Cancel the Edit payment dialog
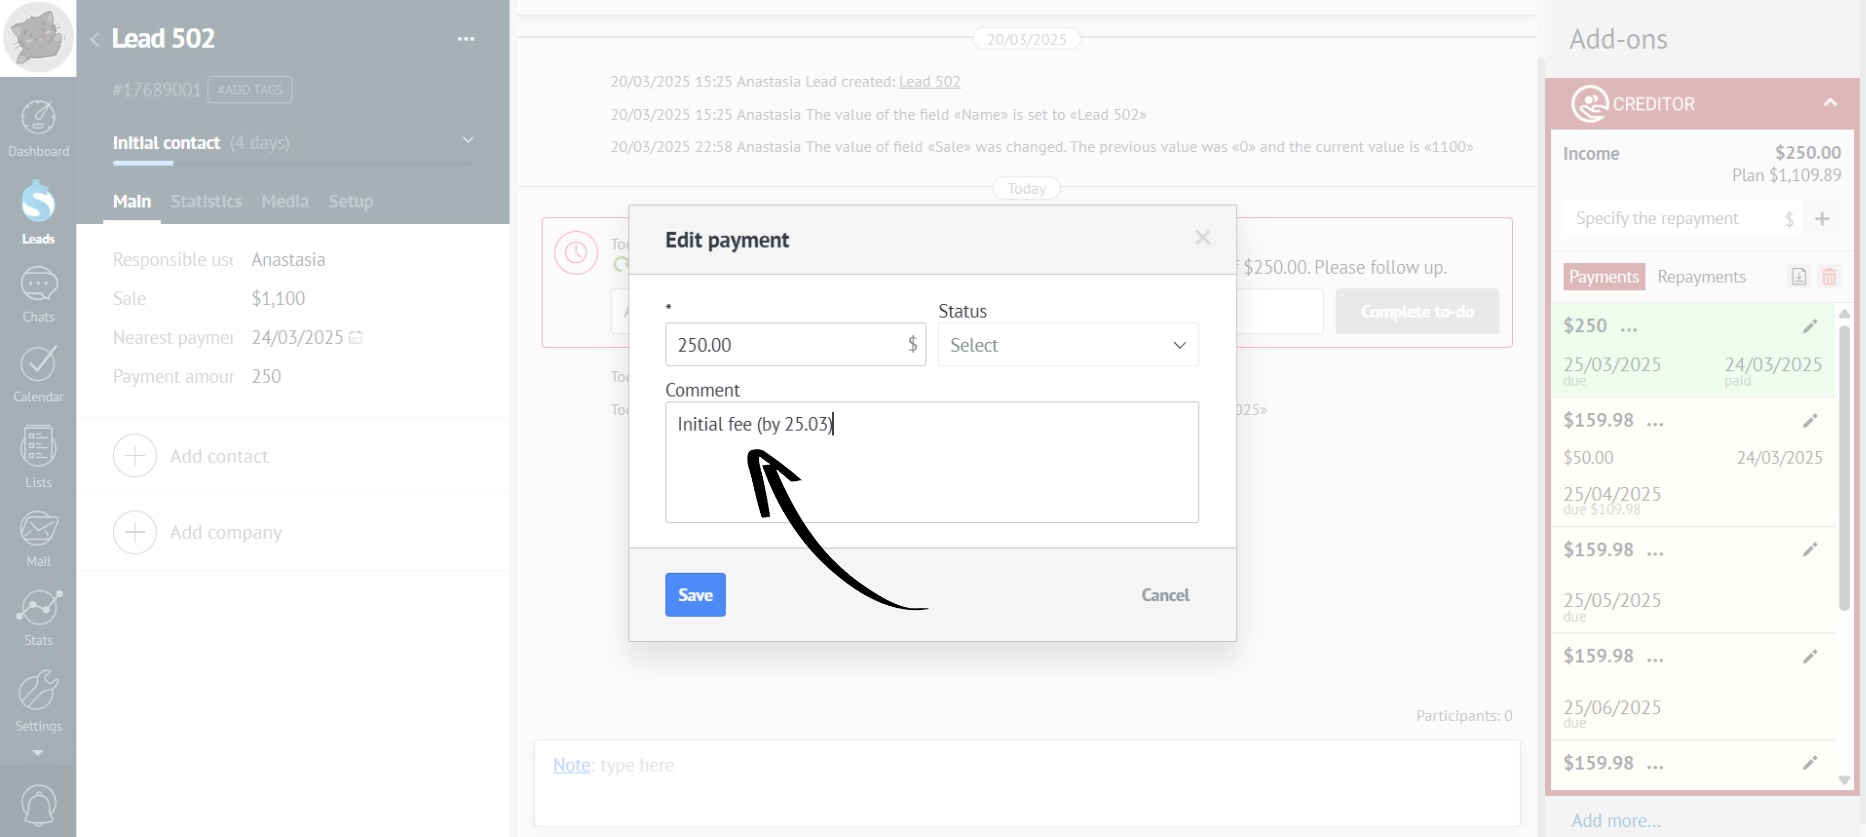Viewport: 1866px width, 837px height. point(1165,595)
